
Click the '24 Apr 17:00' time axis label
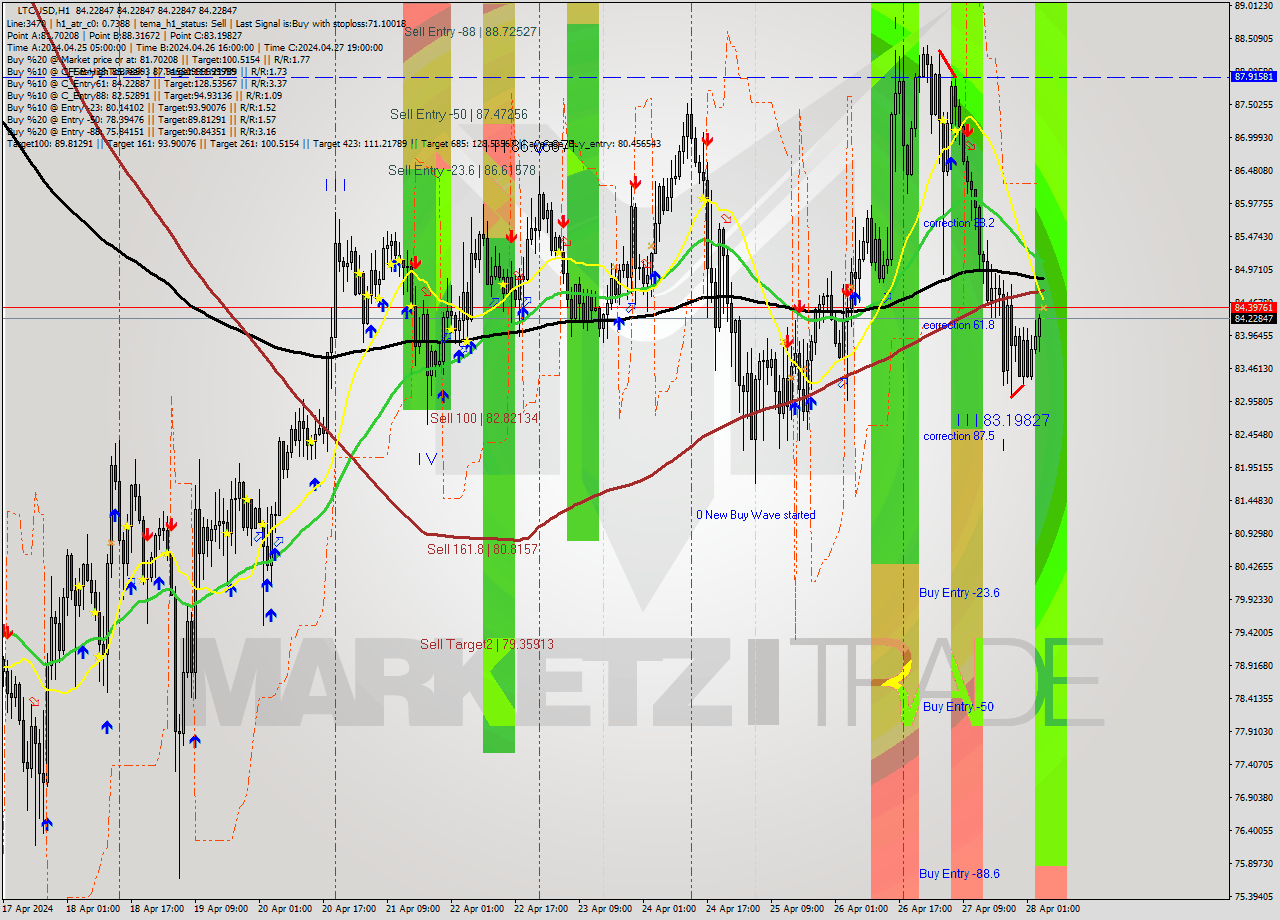(x=732, y=910)
